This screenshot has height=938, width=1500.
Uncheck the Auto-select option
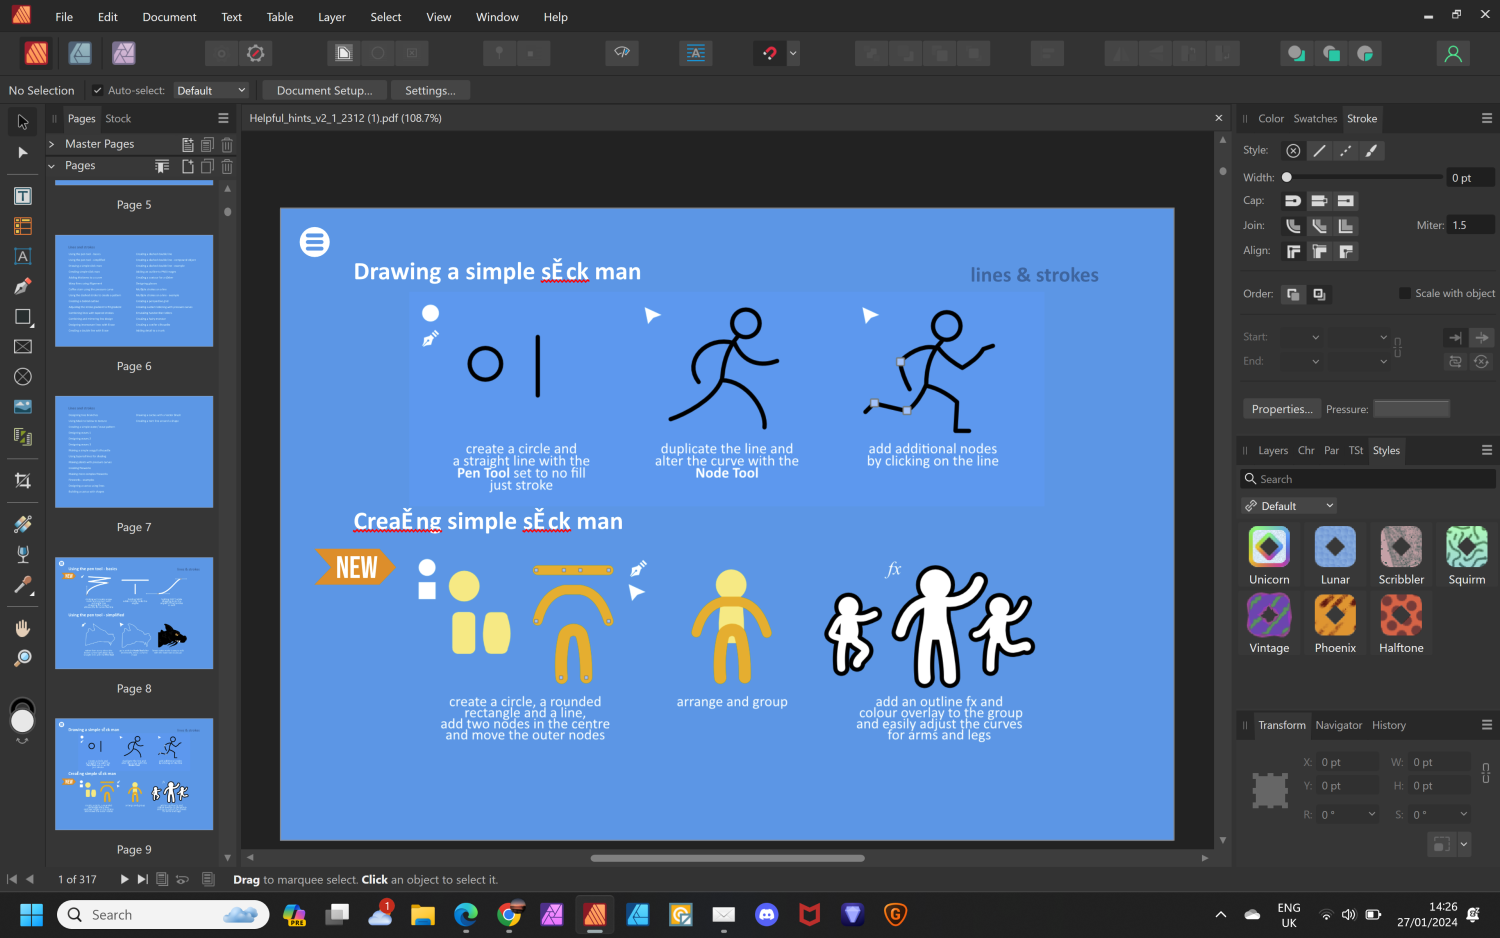coord(97,89)
